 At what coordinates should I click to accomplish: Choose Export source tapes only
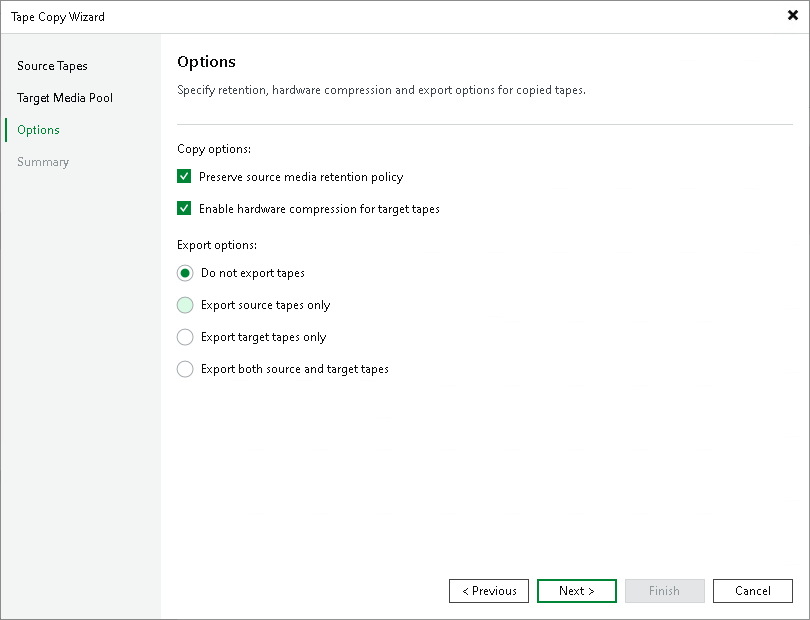(x=185, y=305)
